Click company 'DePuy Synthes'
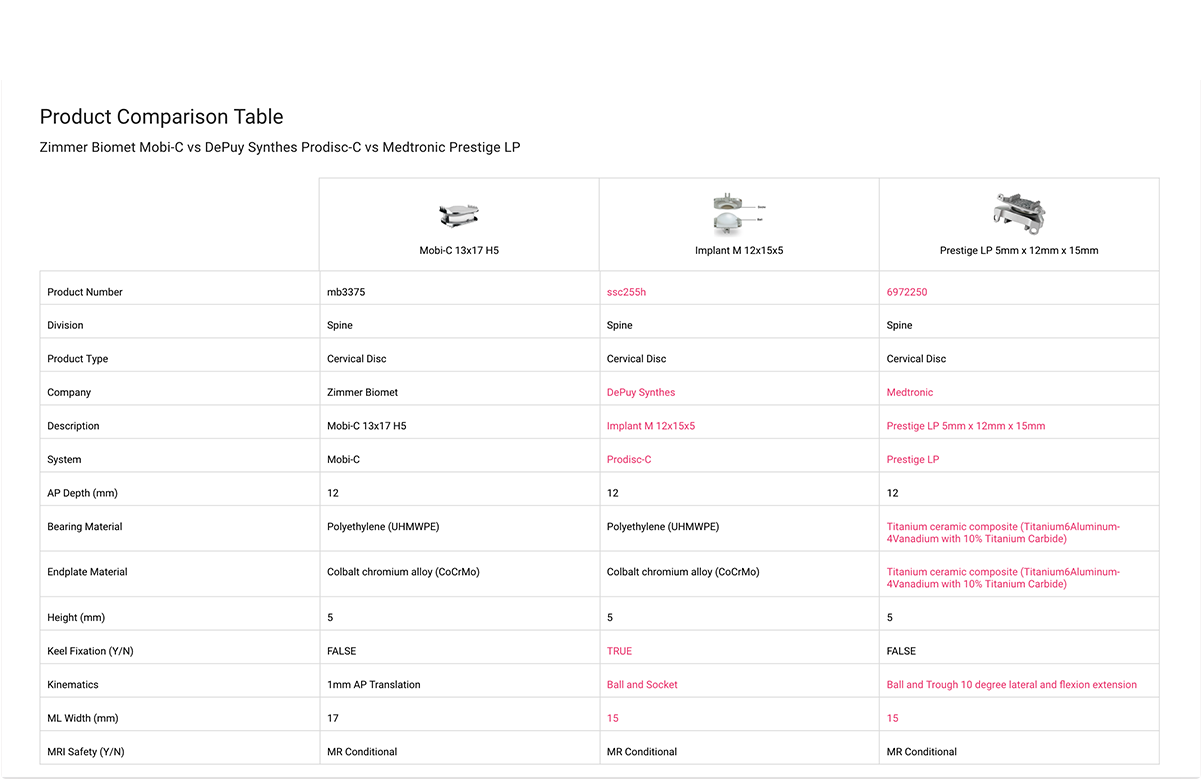The width and height of the screenshot is (1202, 780). [641, 392]
